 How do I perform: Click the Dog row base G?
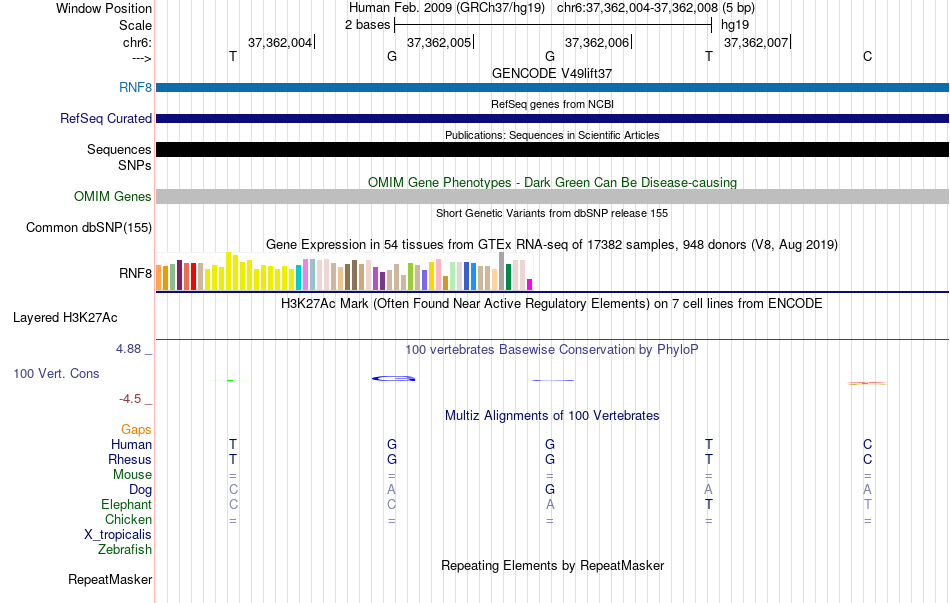coord(550,489)
